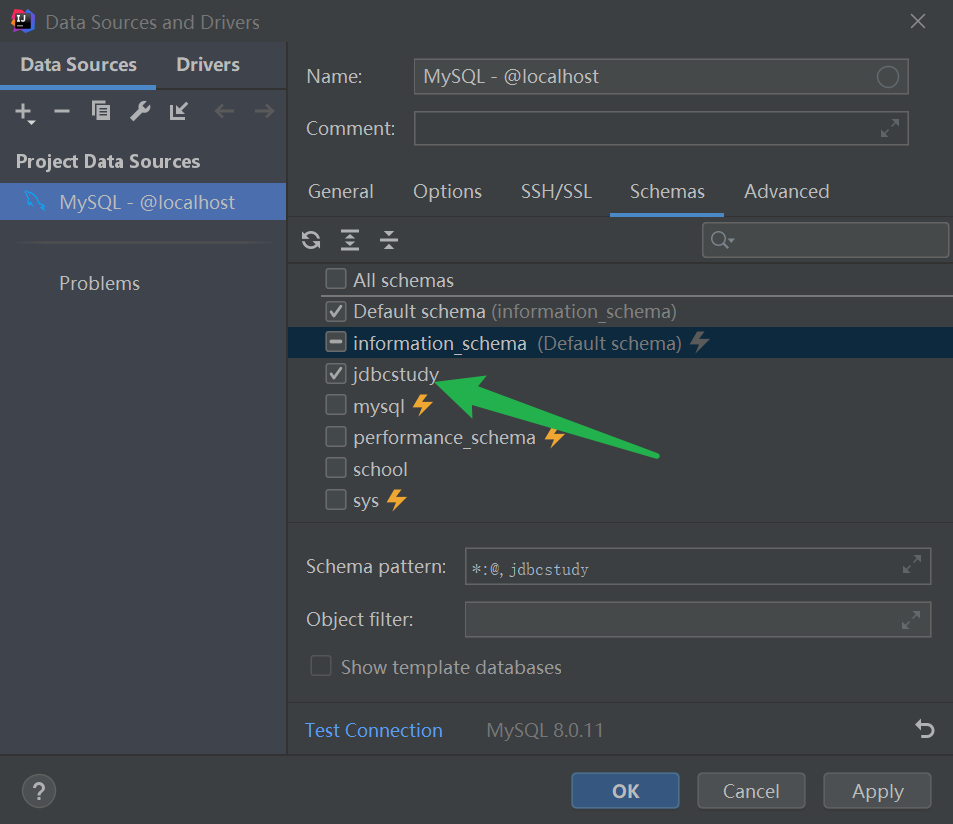Open the Problems entry in sidebar
Screen dimensions: 953x824
[100, 283]
